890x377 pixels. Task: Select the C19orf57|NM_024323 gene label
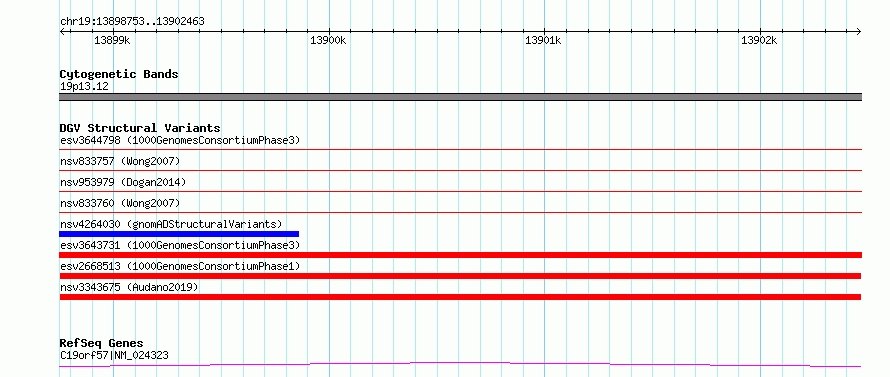114,356
